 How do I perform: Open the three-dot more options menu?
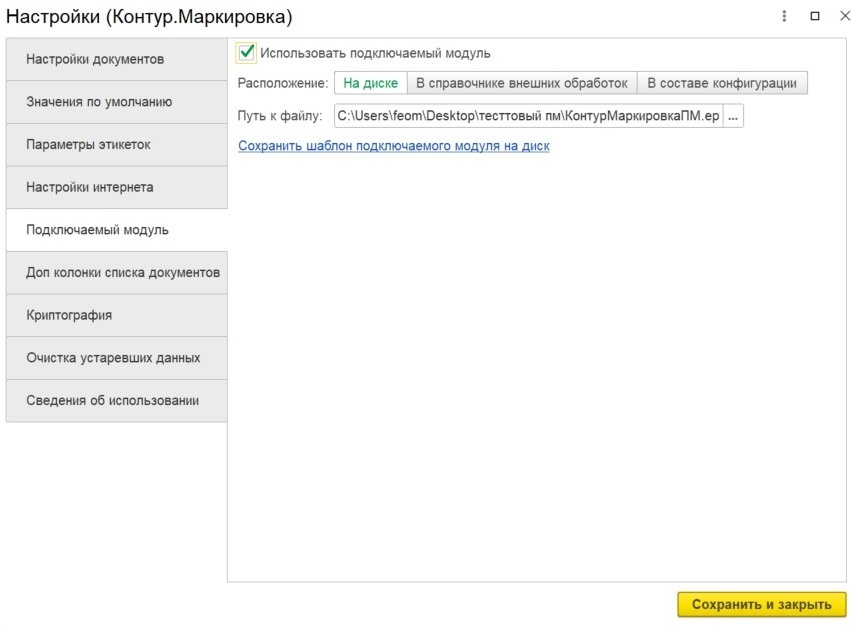pos(784,16)
